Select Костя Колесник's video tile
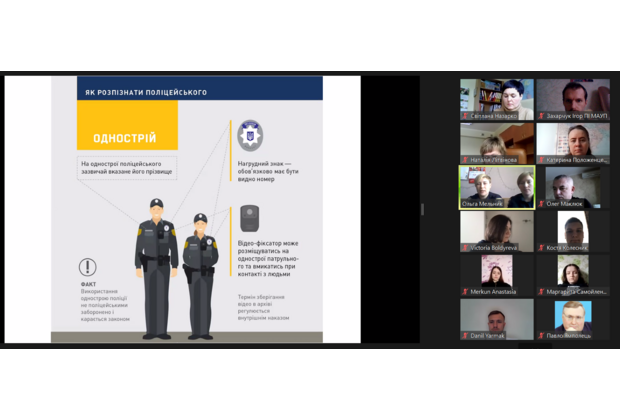The height and width of the screenshot is (420, 620). [x=572, y=230]
